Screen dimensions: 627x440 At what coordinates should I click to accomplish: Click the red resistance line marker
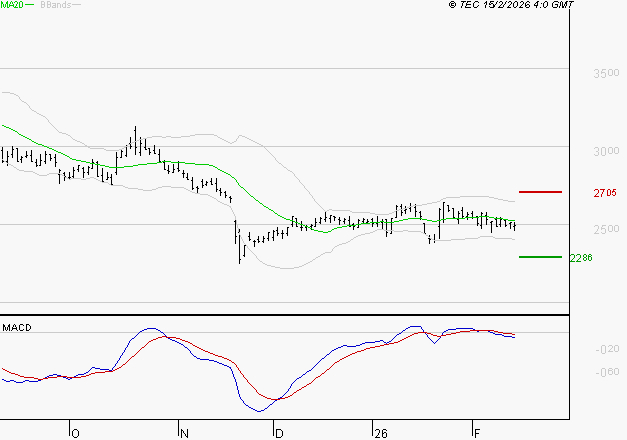click(x=540, y=191)
